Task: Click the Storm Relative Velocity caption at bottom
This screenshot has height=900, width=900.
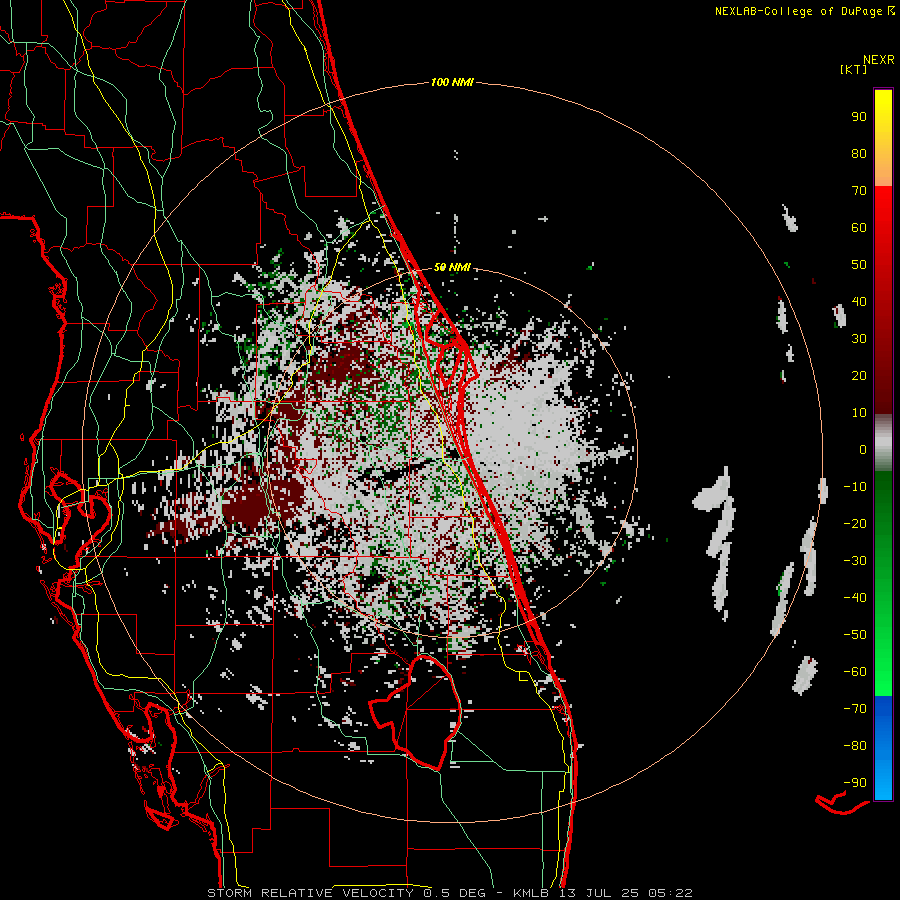Action: pyautogui.click(x=450, y=893)
